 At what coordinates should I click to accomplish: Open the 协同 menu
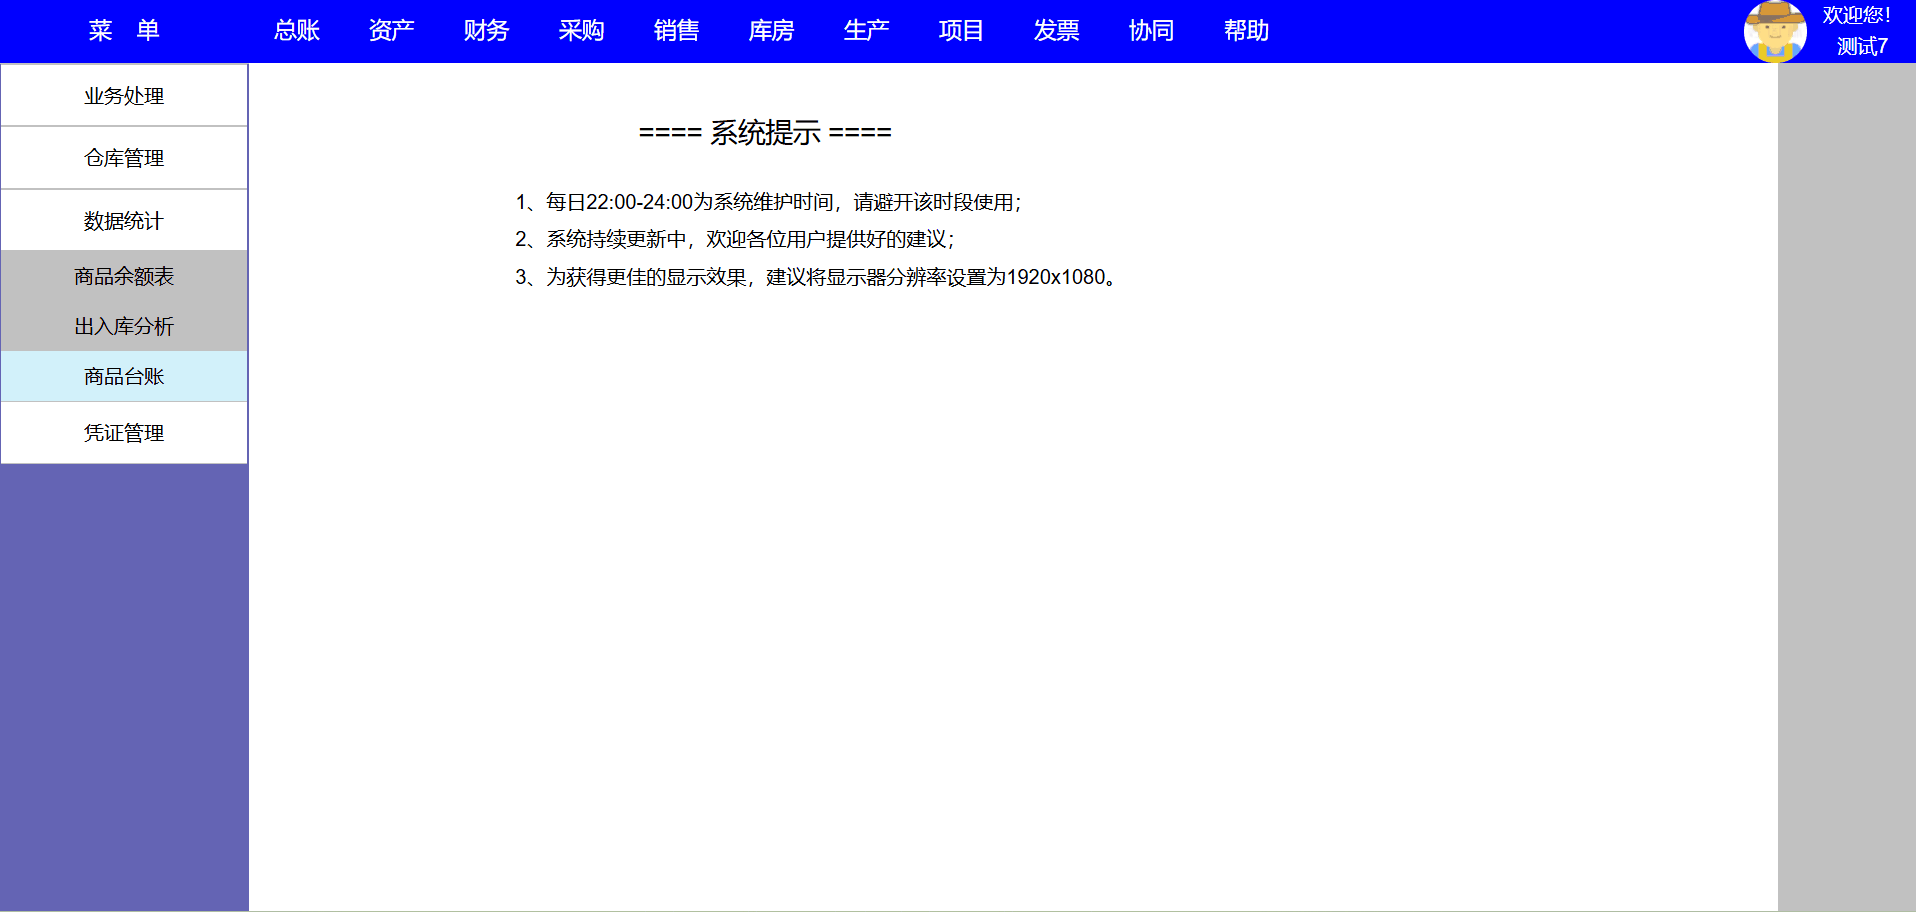[x=1151, y=31]
